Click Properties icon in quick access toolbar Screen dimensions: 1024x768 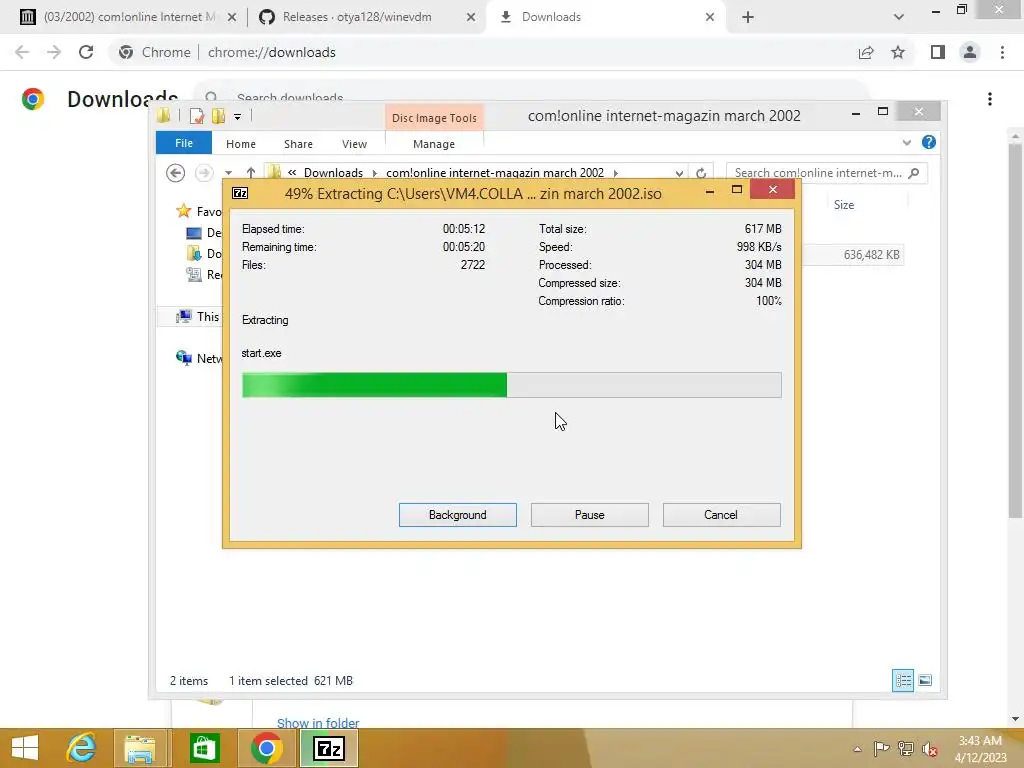197,116
